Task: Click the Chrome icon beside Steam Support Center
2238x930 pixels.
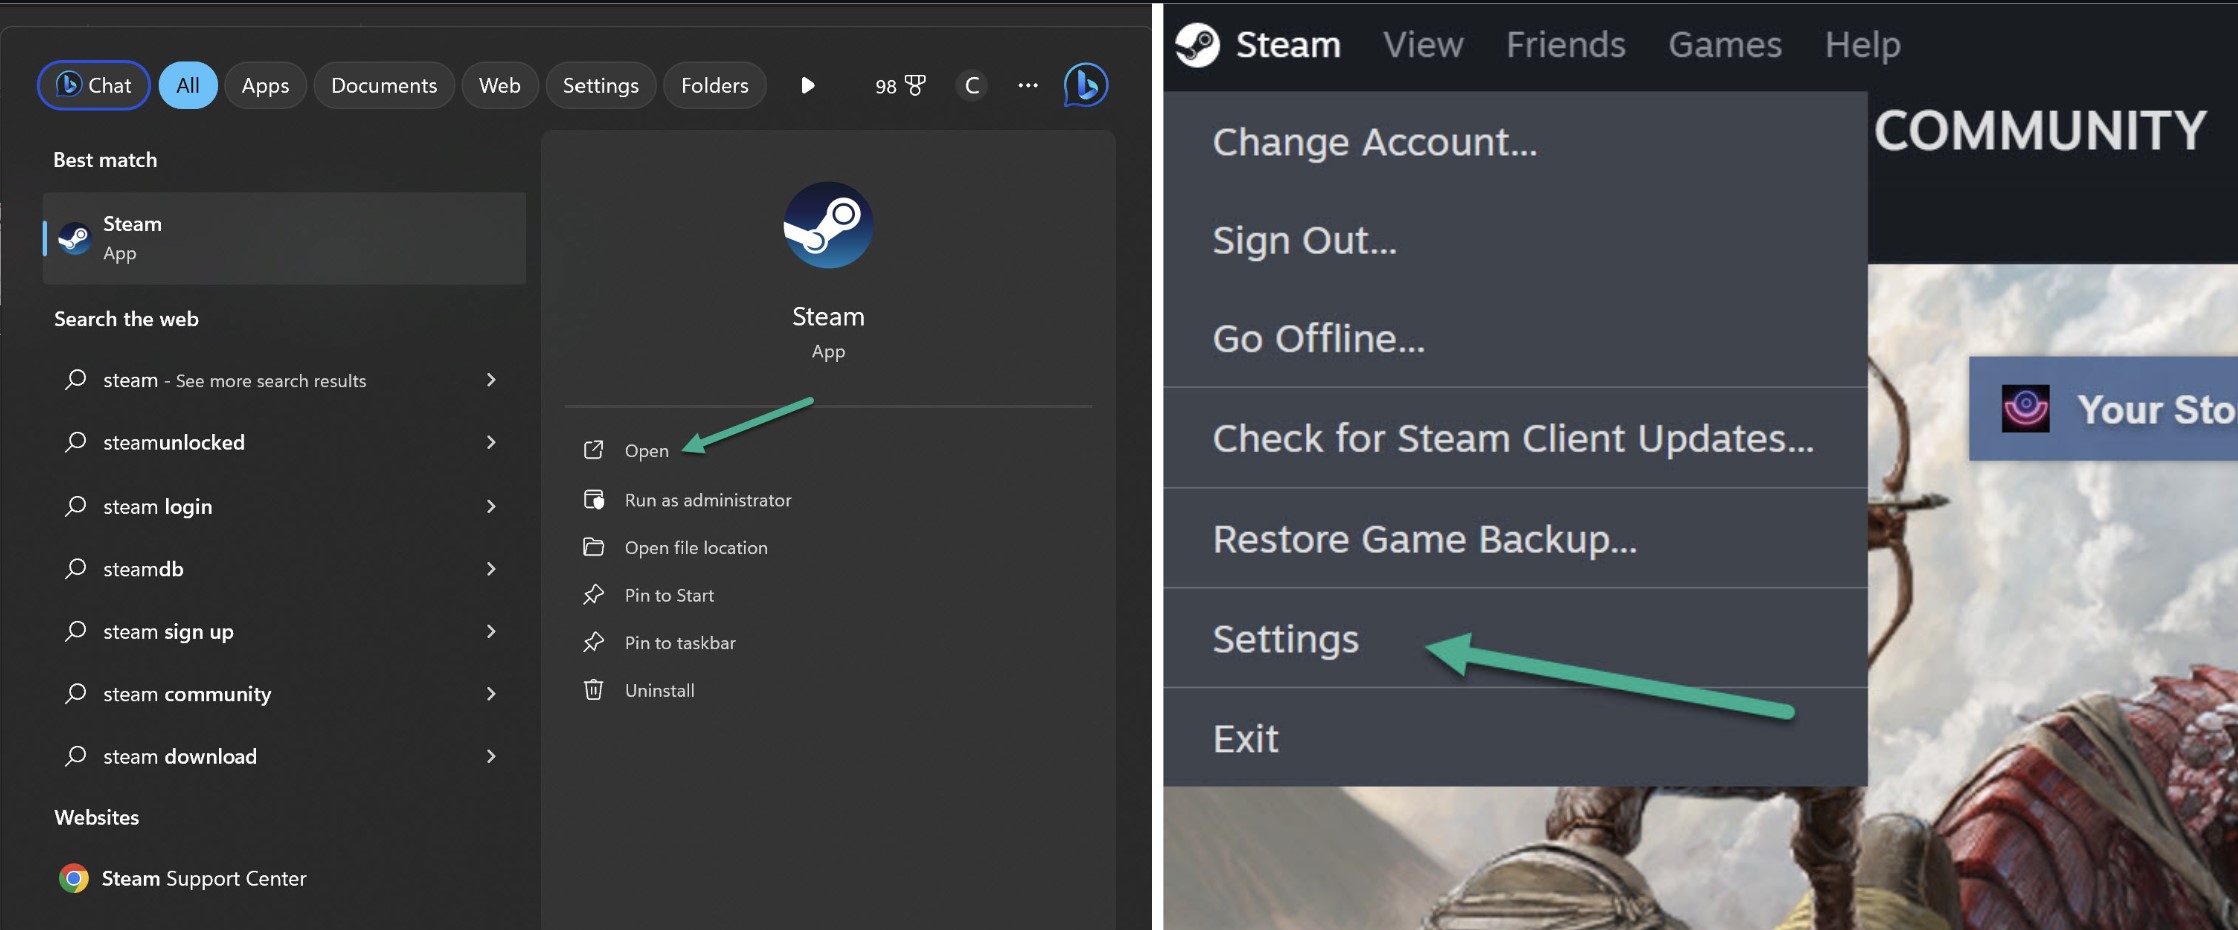Action: tap(73, 878)
